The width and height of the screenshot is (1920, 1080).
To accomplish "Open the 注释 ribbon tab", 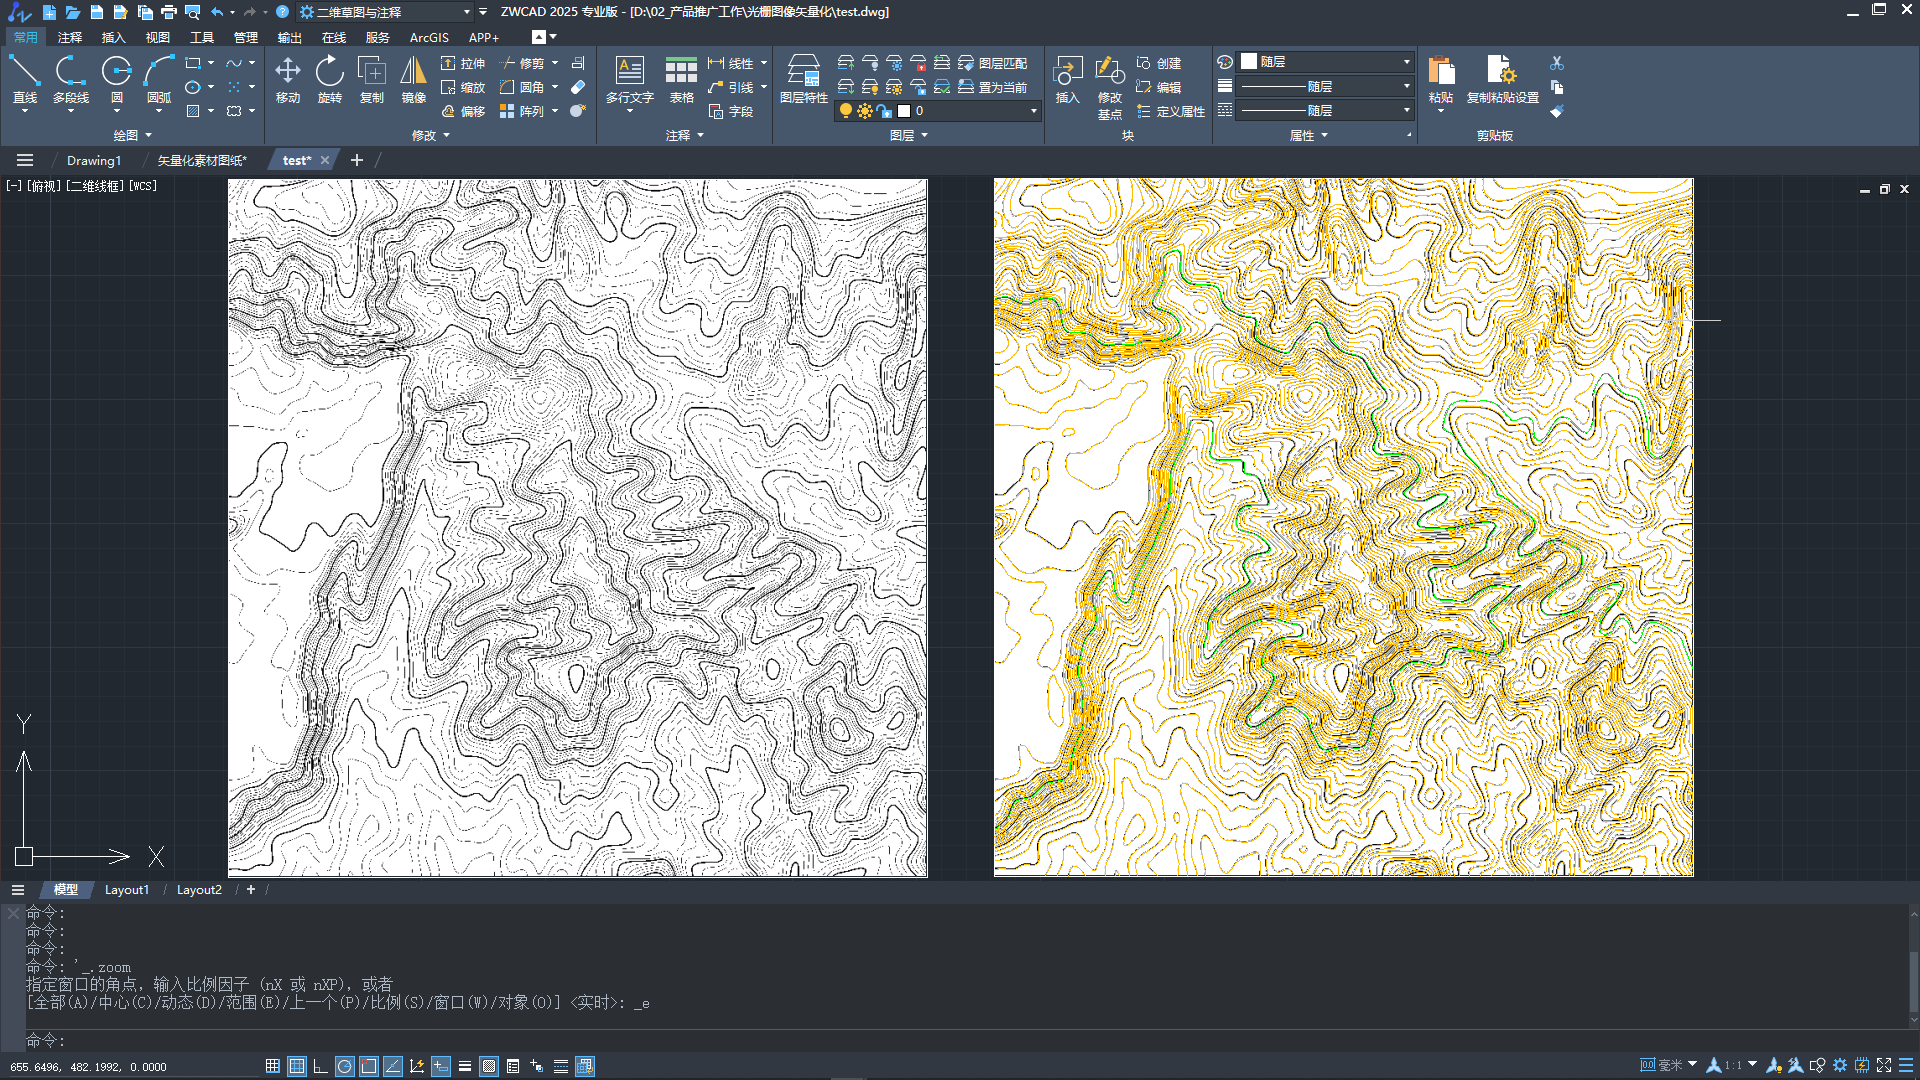I will click(70, 37).
